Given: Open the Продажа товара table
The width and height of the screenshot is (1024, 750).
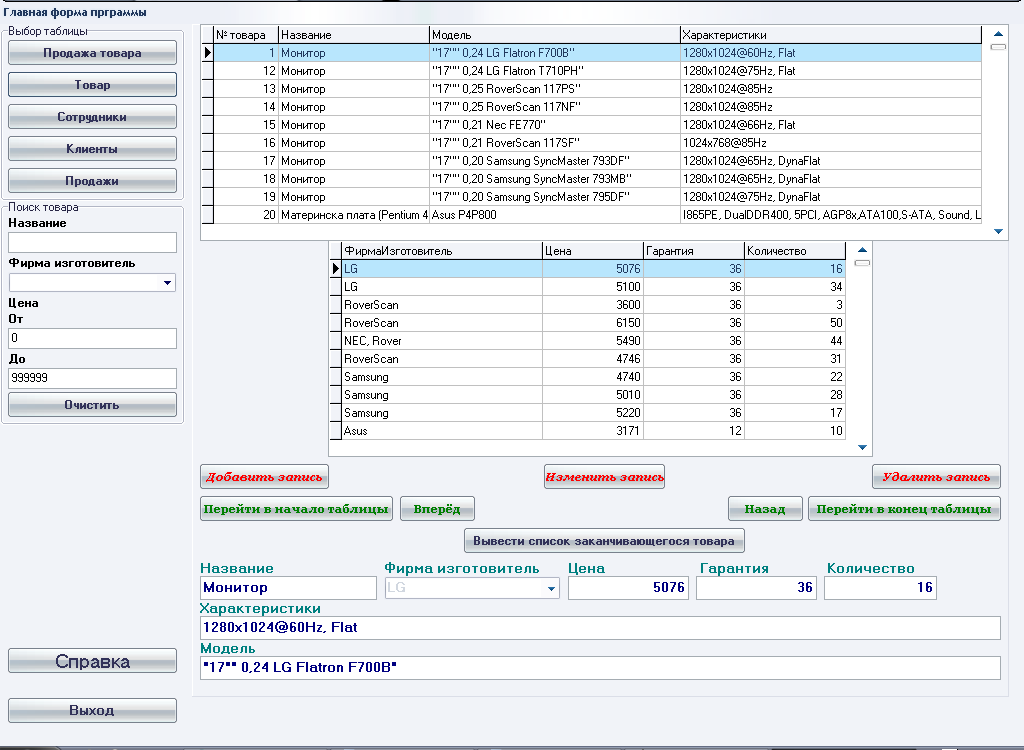Looking at the screenshot, I should coord(92,53).
